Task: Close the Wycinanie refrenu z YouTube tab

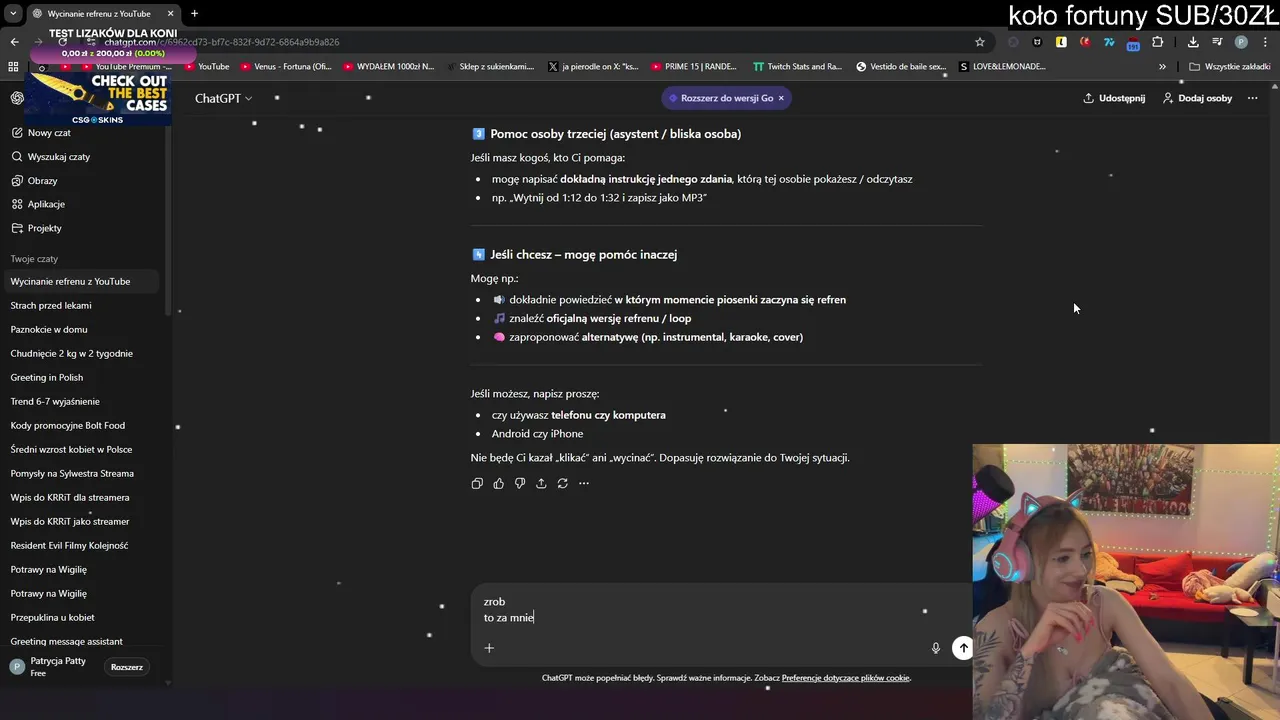Action: (x=170, y=13)
